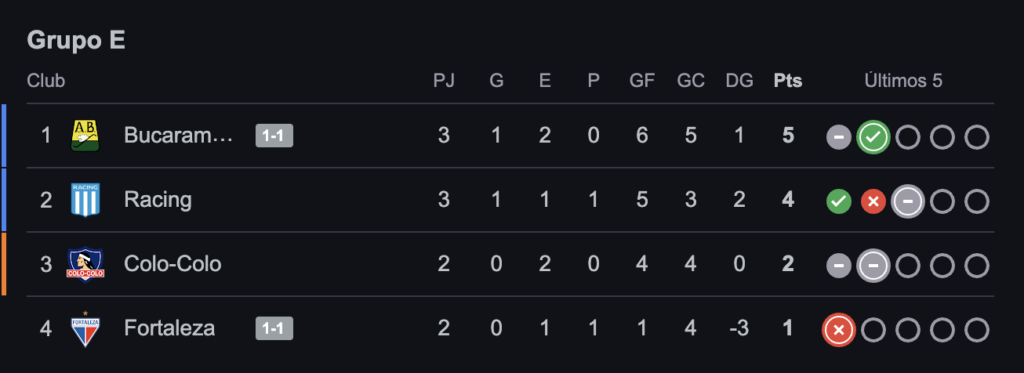
Task: Select Bucaramanga's green win result icon
Action: coord(873,137)
